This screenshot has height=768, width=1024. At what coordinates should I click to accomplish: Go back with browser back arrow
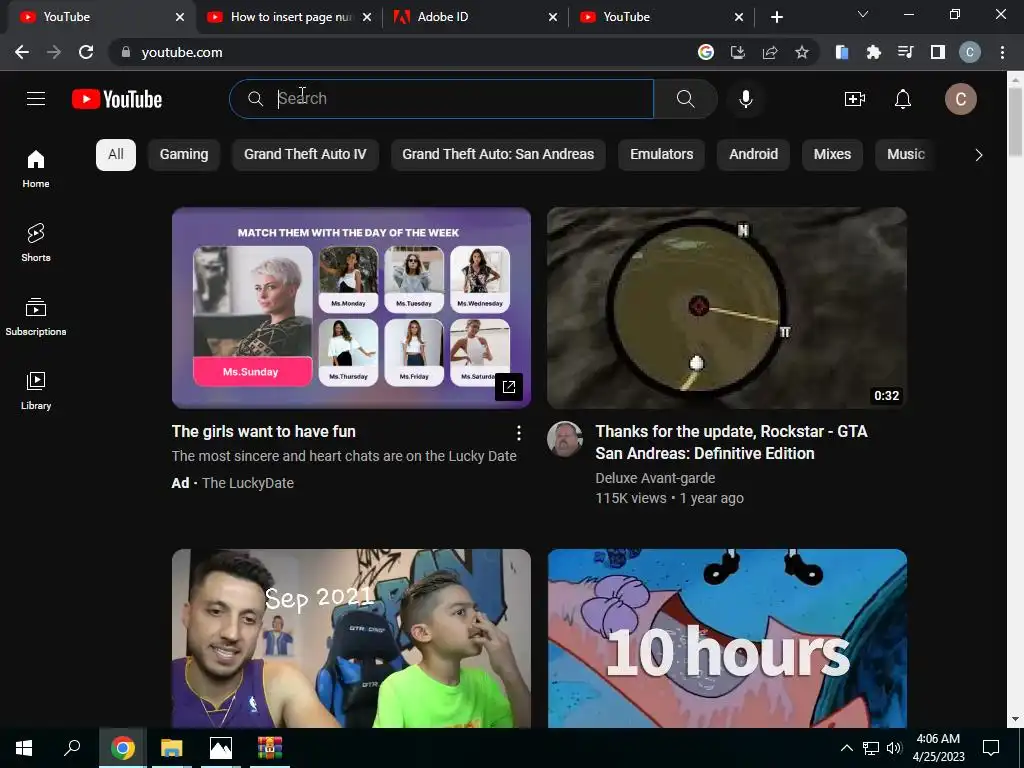pos(22,52)
